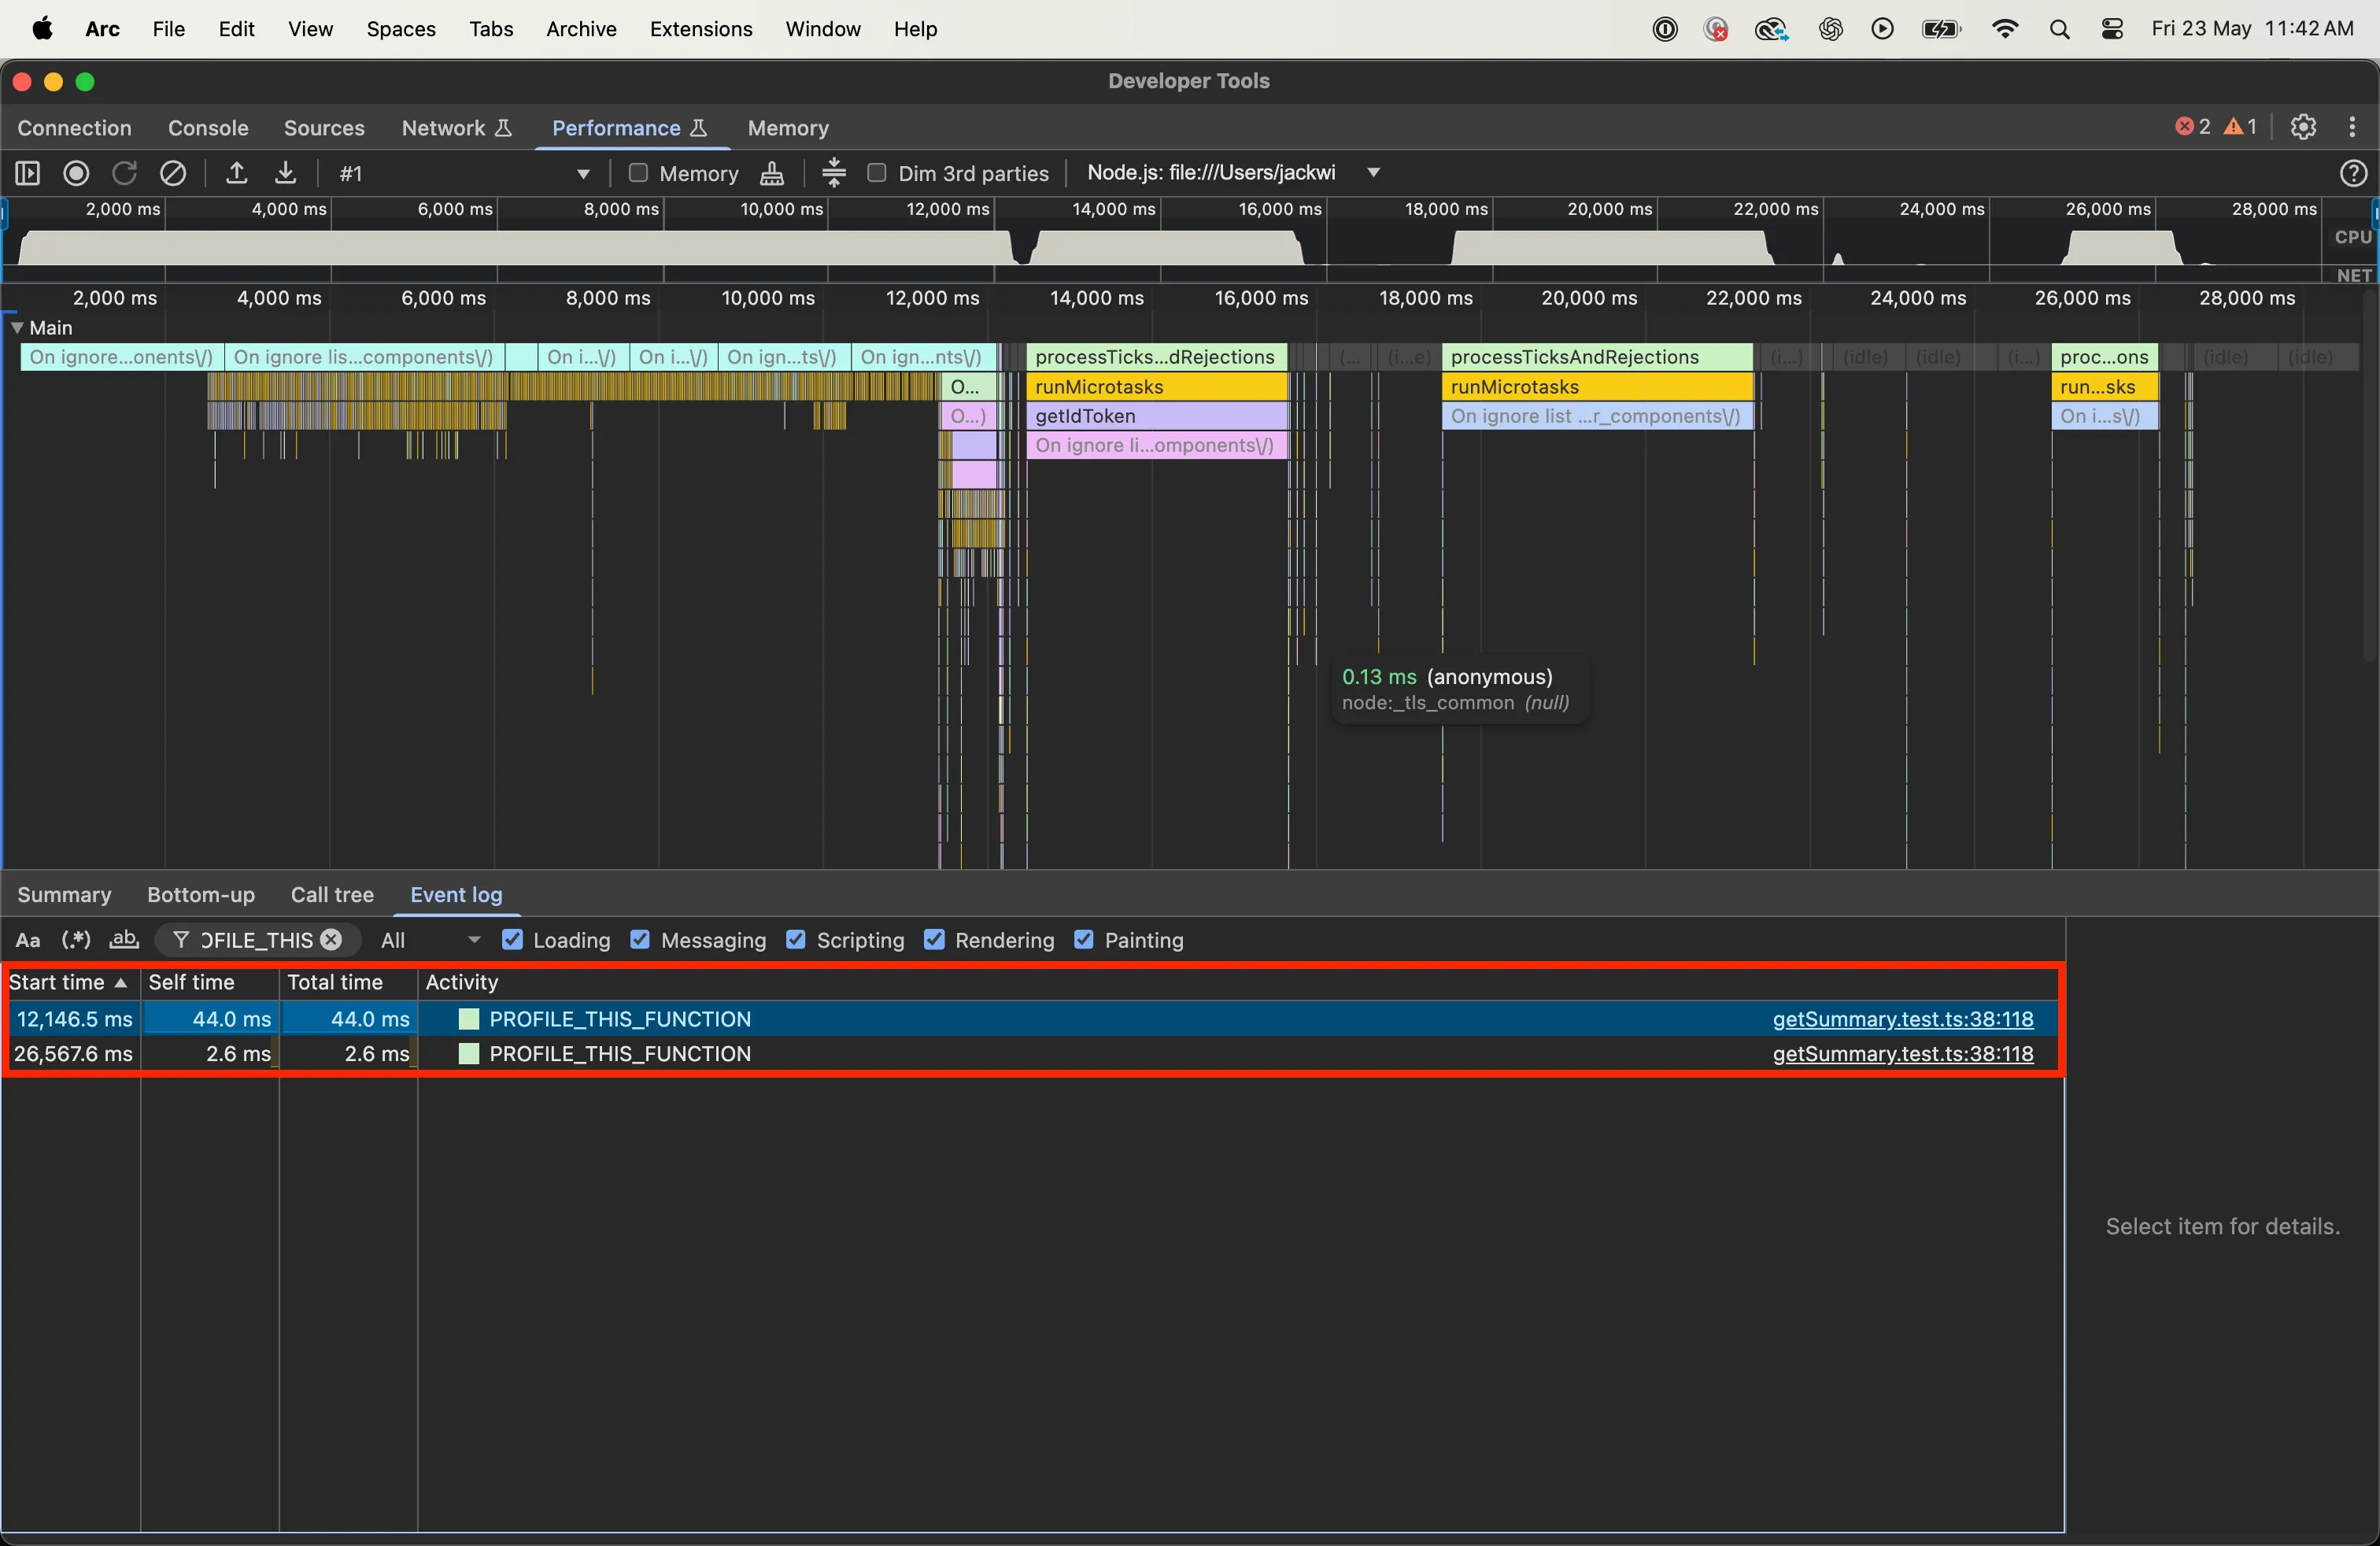
Task: Open the Archive menu
Action: coord(581,29)
